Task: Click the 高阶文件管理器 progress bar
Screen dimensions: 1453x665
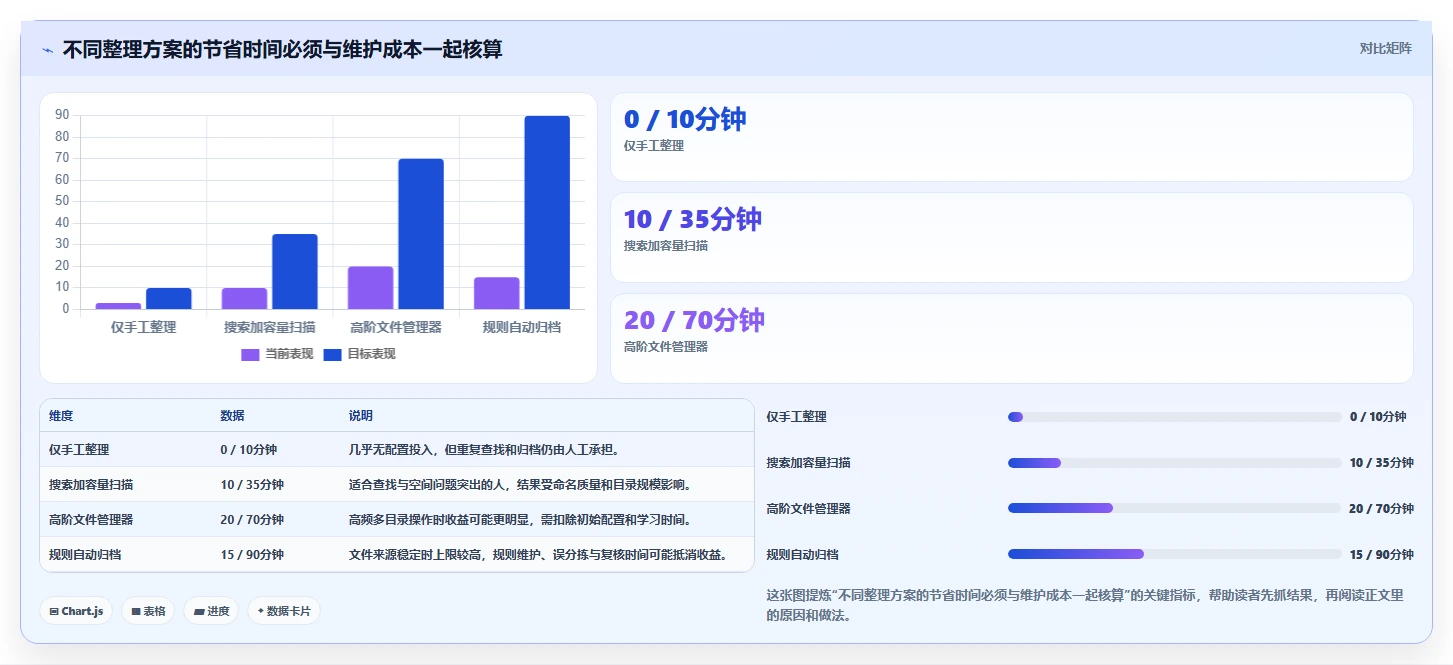Action: [x=1174, y=508]
